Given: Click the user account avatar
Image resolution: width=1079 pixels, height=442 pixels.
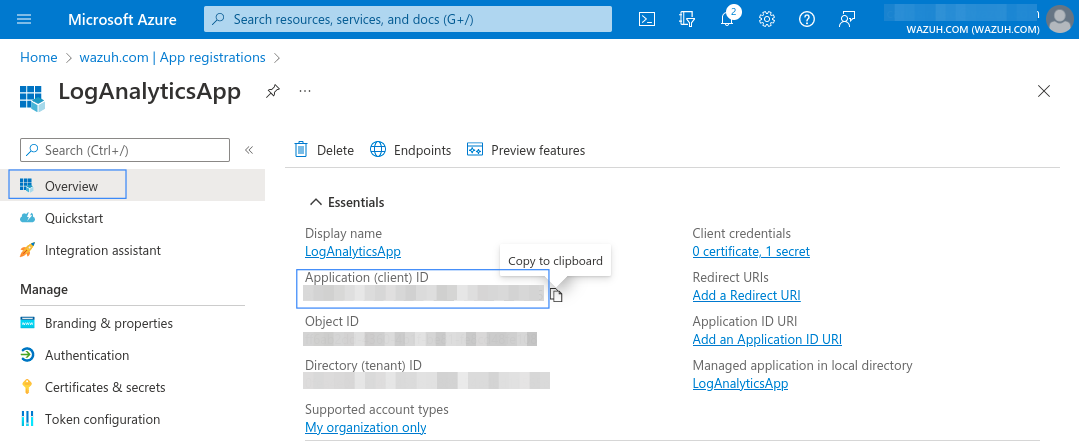Looking at the screenshot, I should 1060,19.
